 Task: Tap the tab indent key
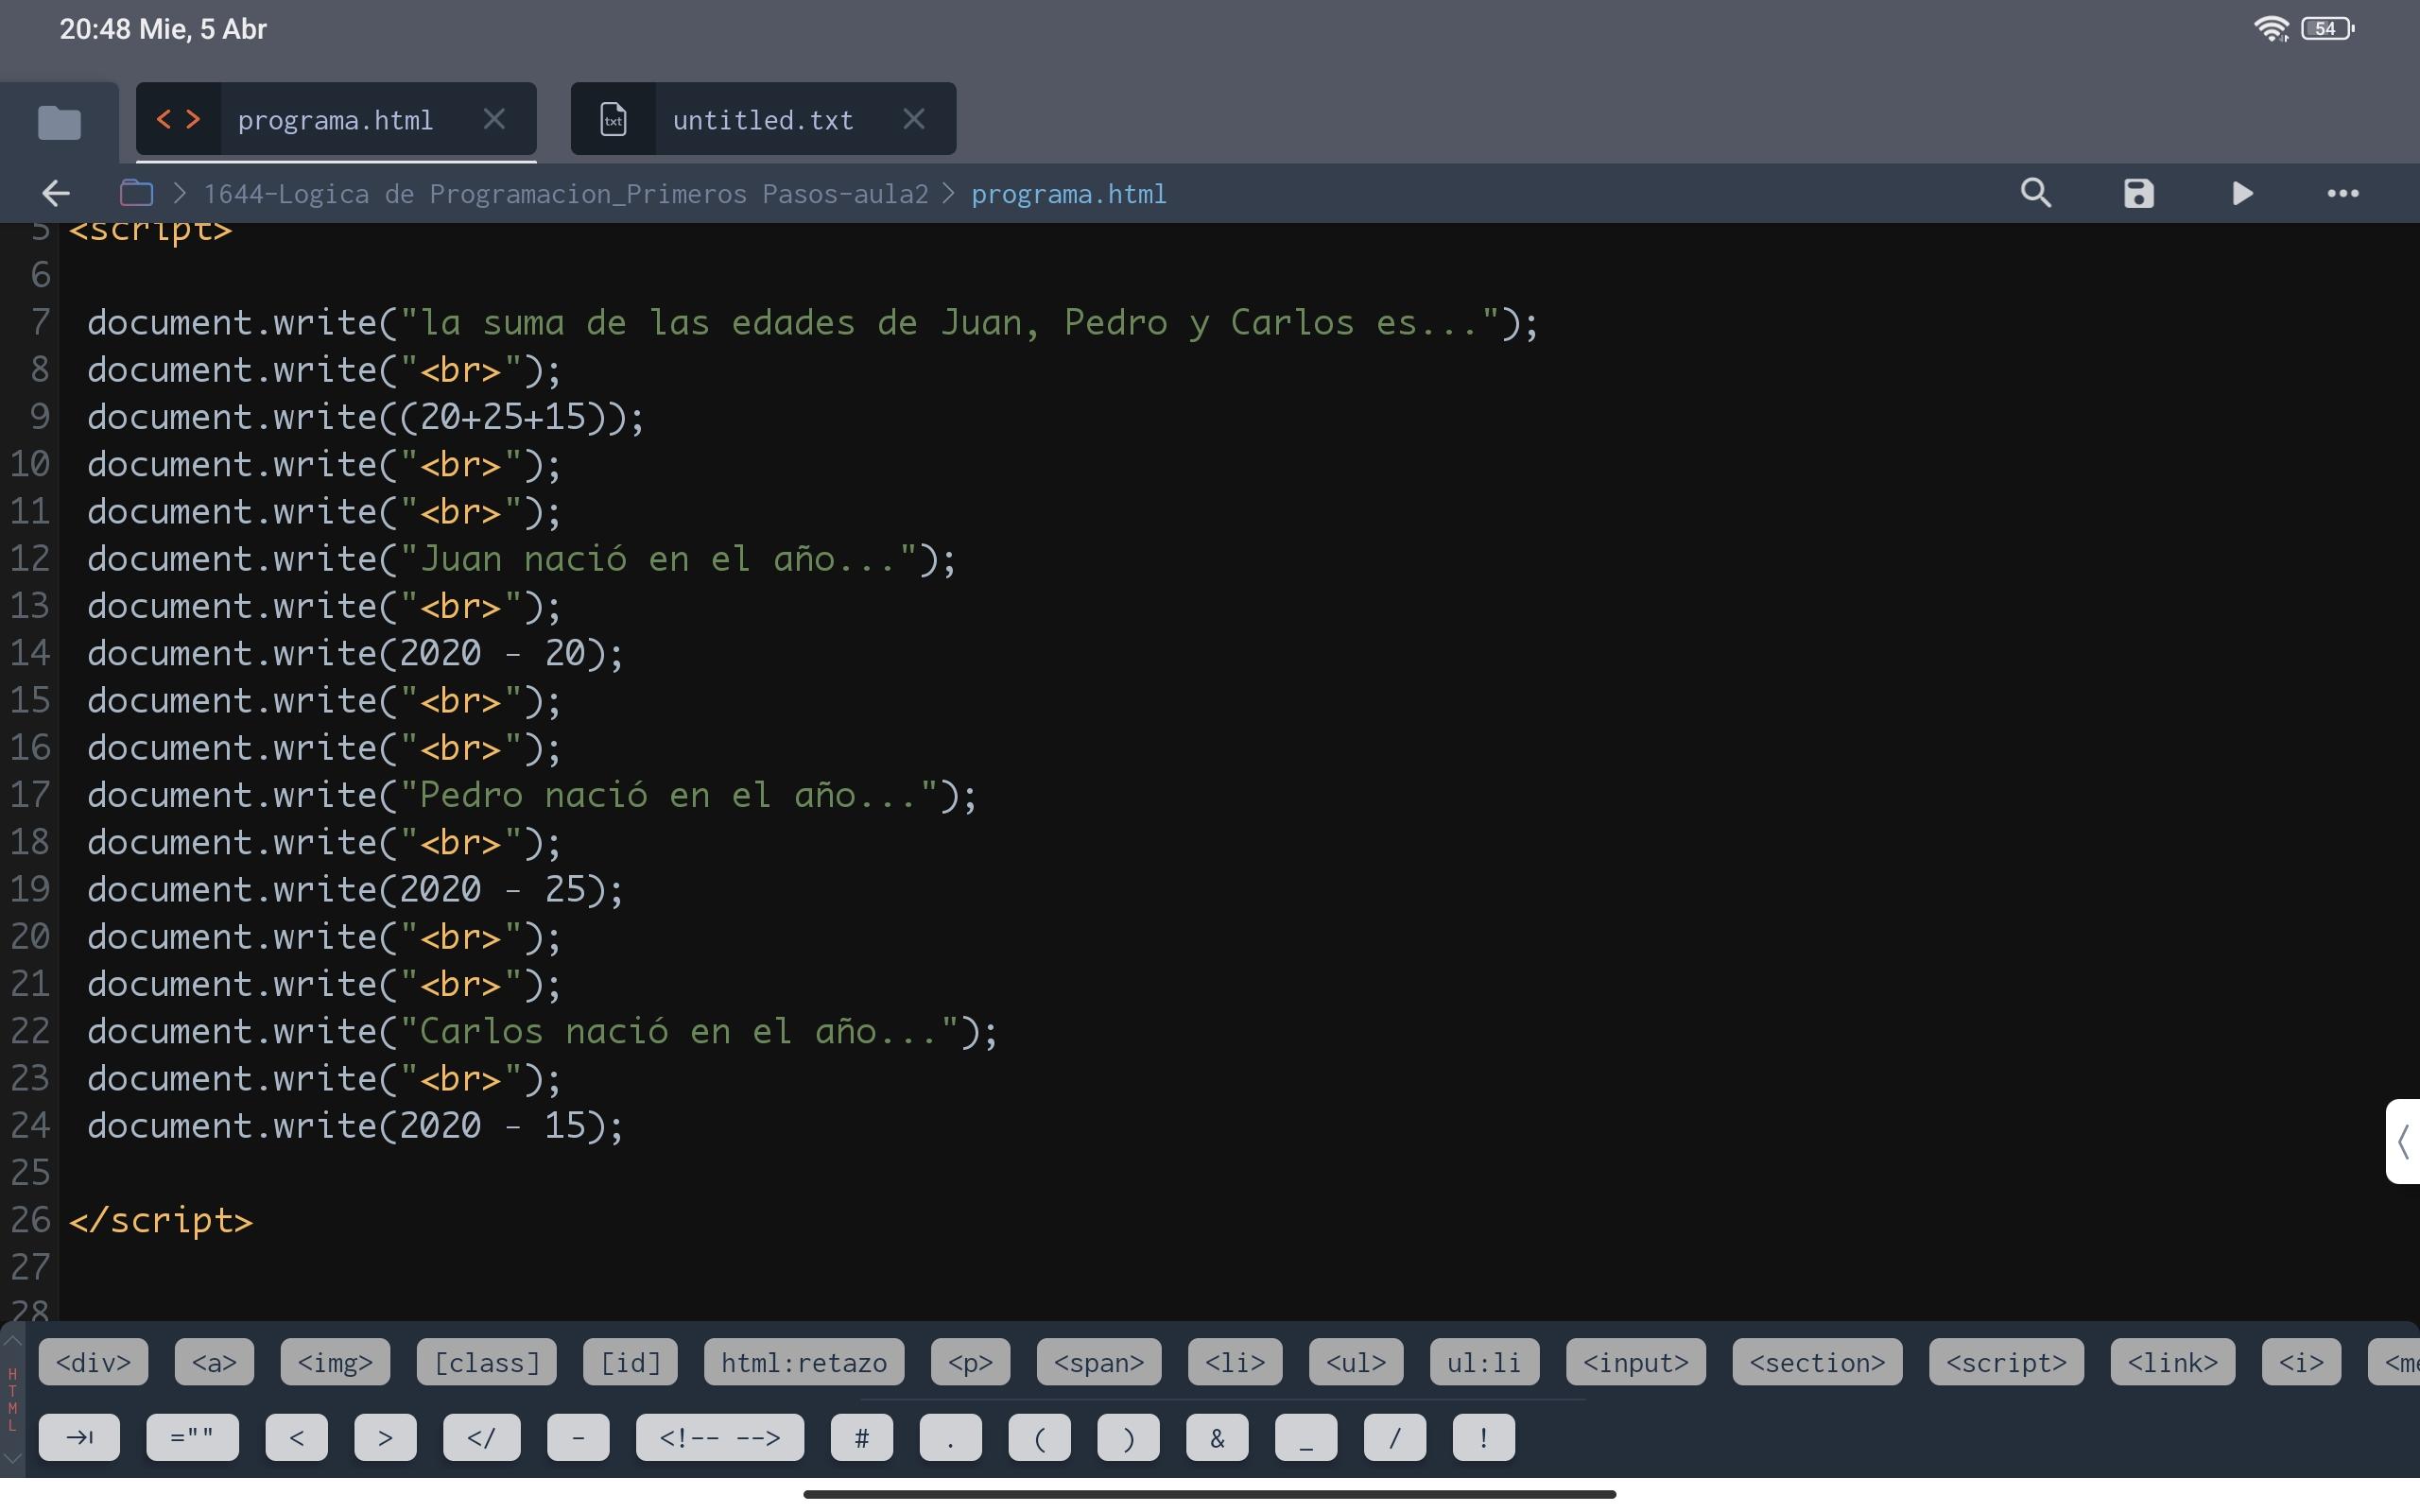(79, 1437)
